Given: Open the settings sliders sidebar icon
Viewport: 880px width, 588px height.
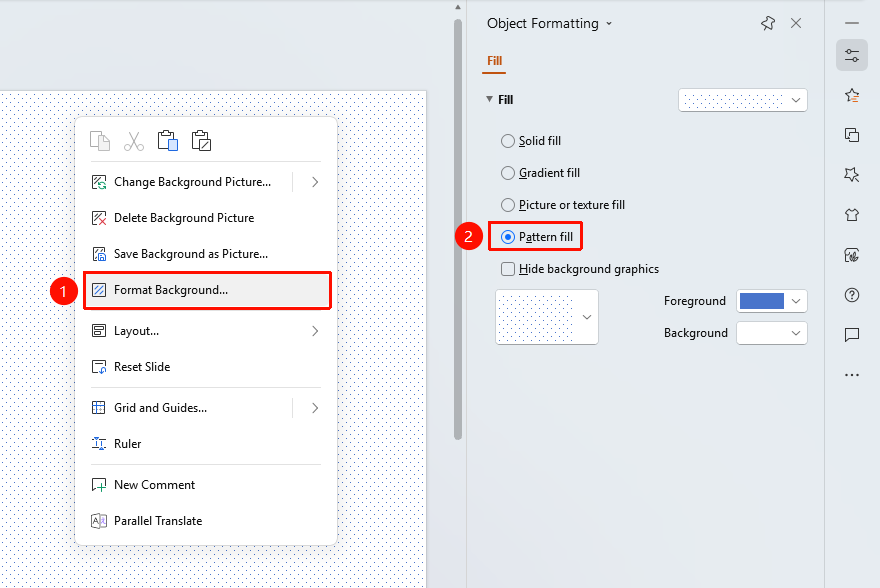Looking at the screenshot, I should click(852, 56).
